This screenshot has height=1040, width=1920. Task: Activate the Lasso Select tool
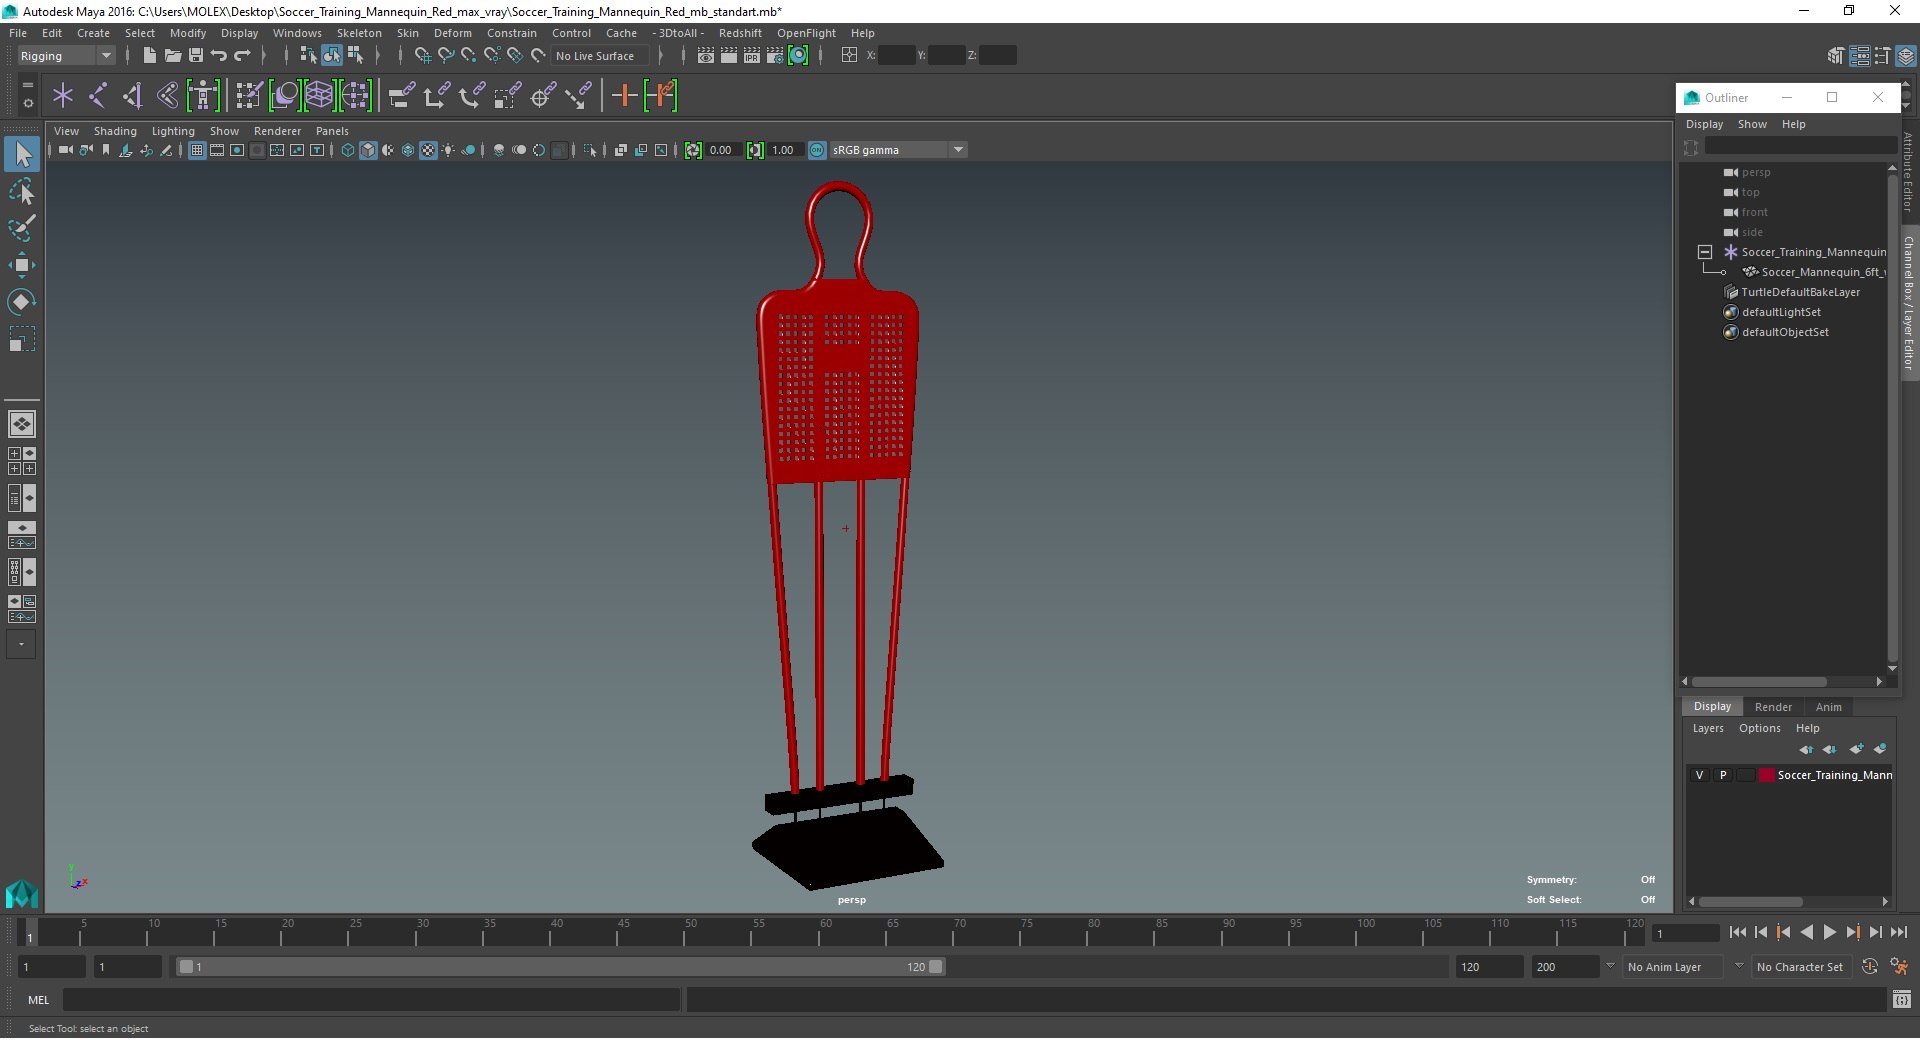point(22,191)
